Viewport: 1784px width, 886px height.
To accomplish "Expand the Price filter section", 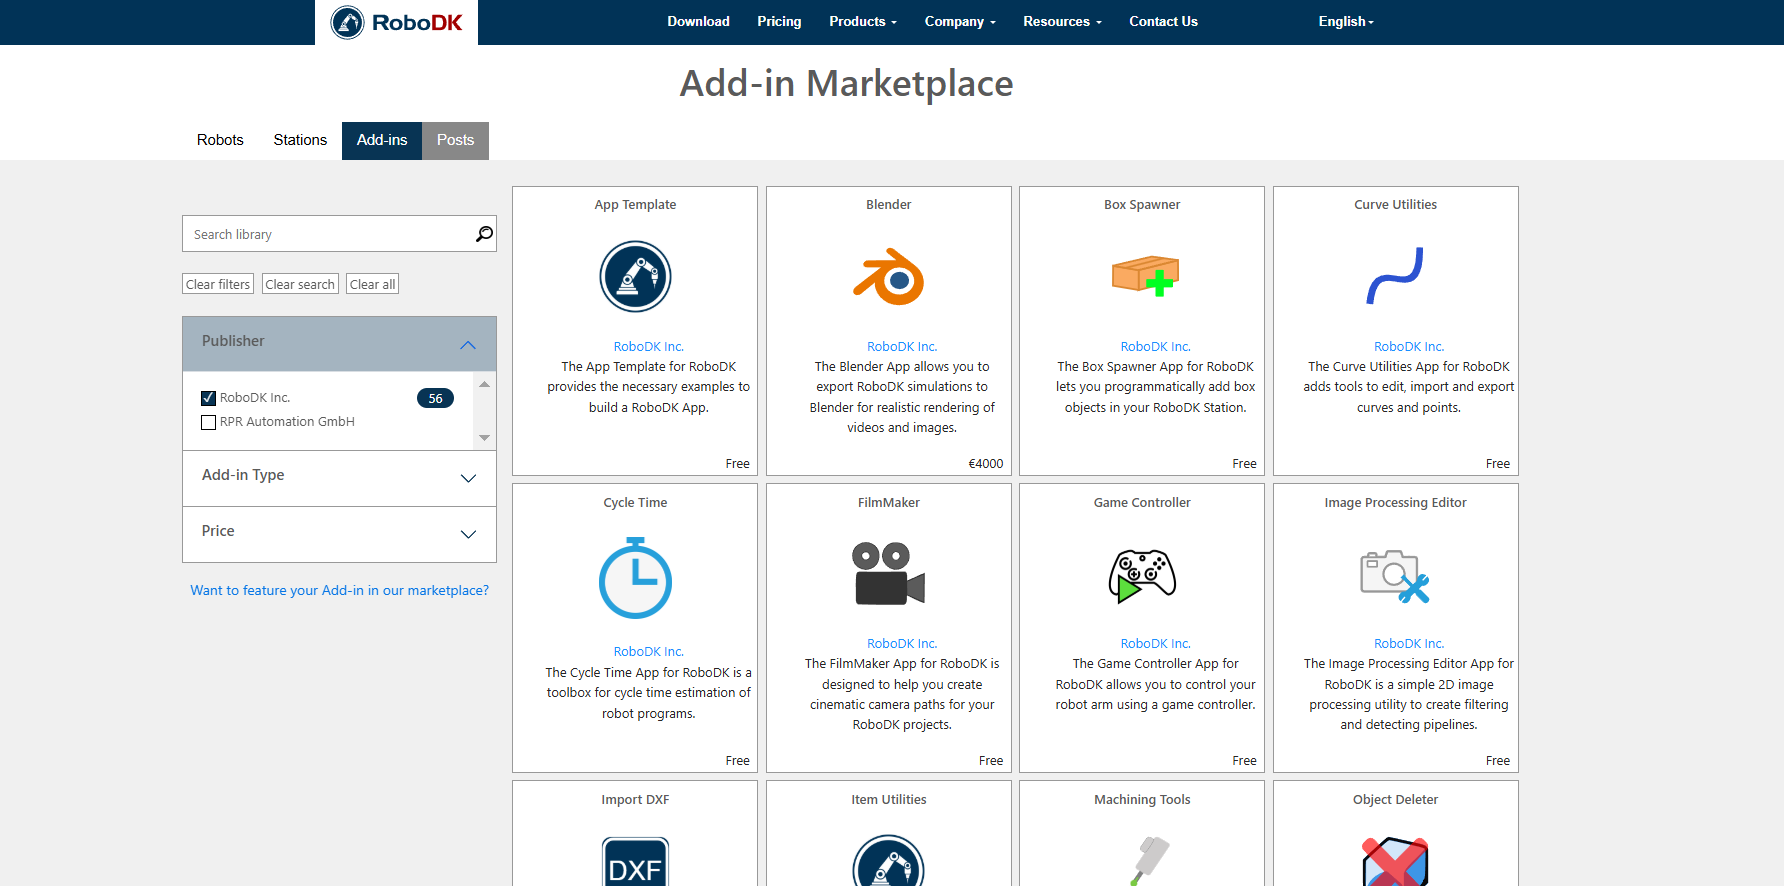I will (x=467, y=533).
